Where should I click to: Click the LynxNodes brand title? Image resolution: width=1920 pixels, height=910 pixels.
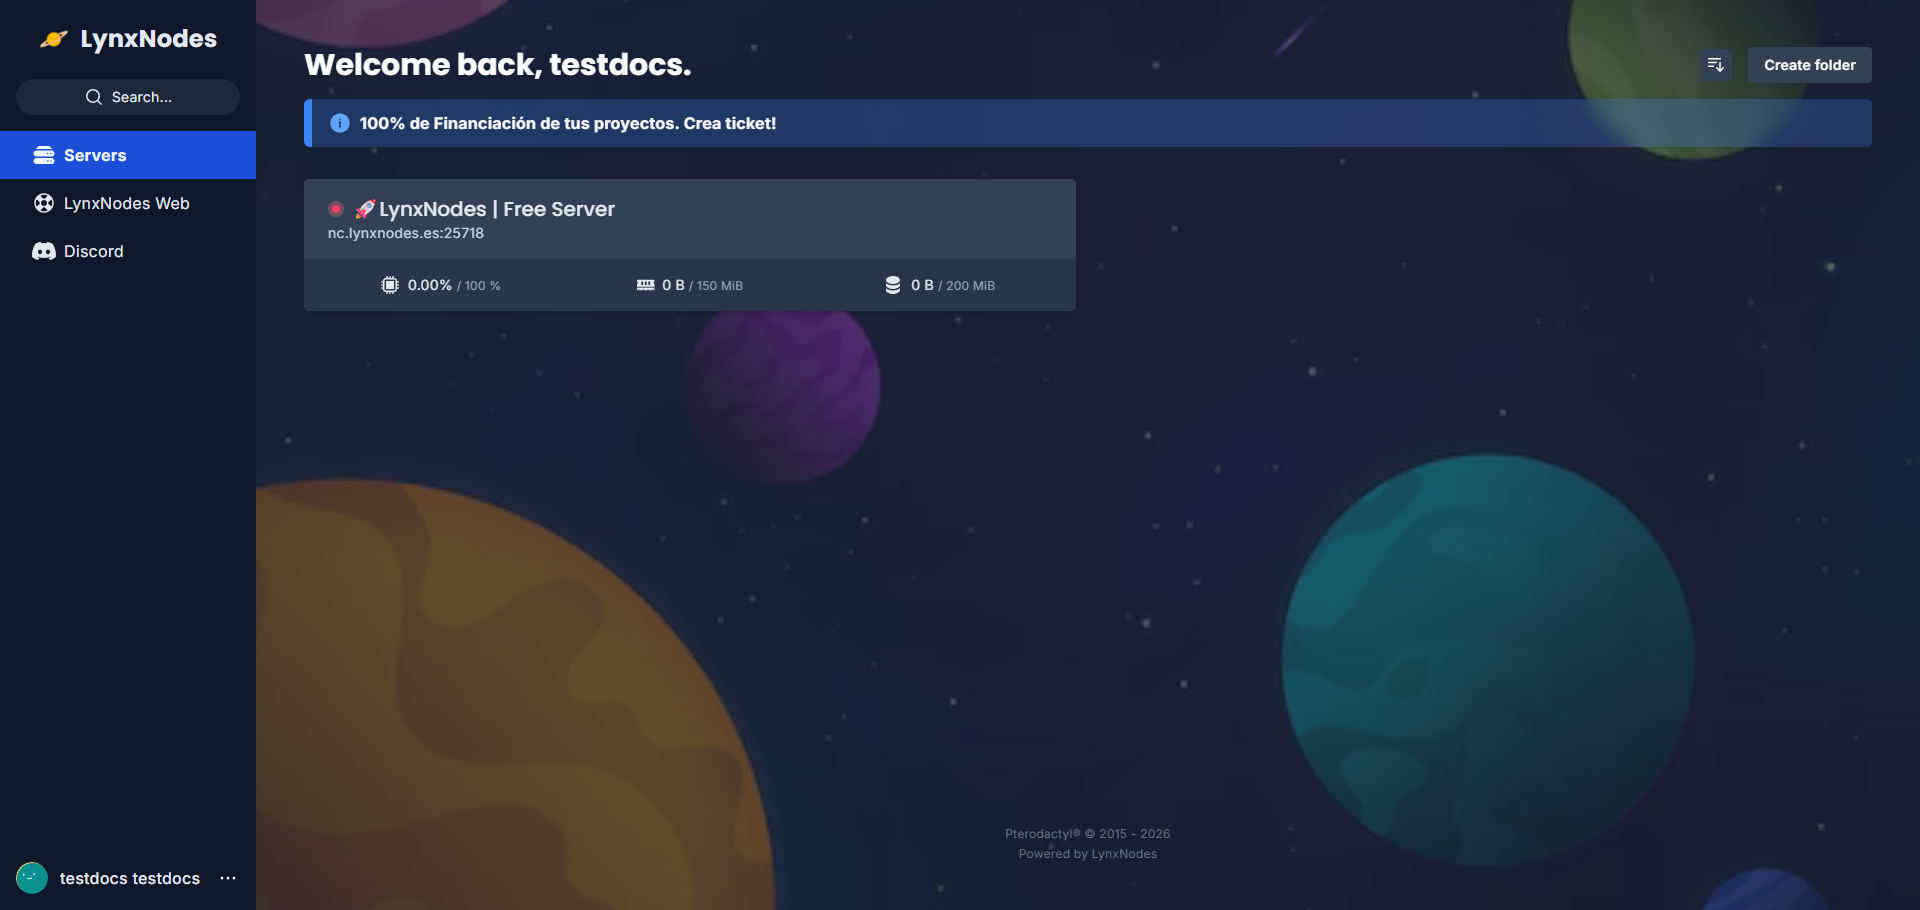149,39
